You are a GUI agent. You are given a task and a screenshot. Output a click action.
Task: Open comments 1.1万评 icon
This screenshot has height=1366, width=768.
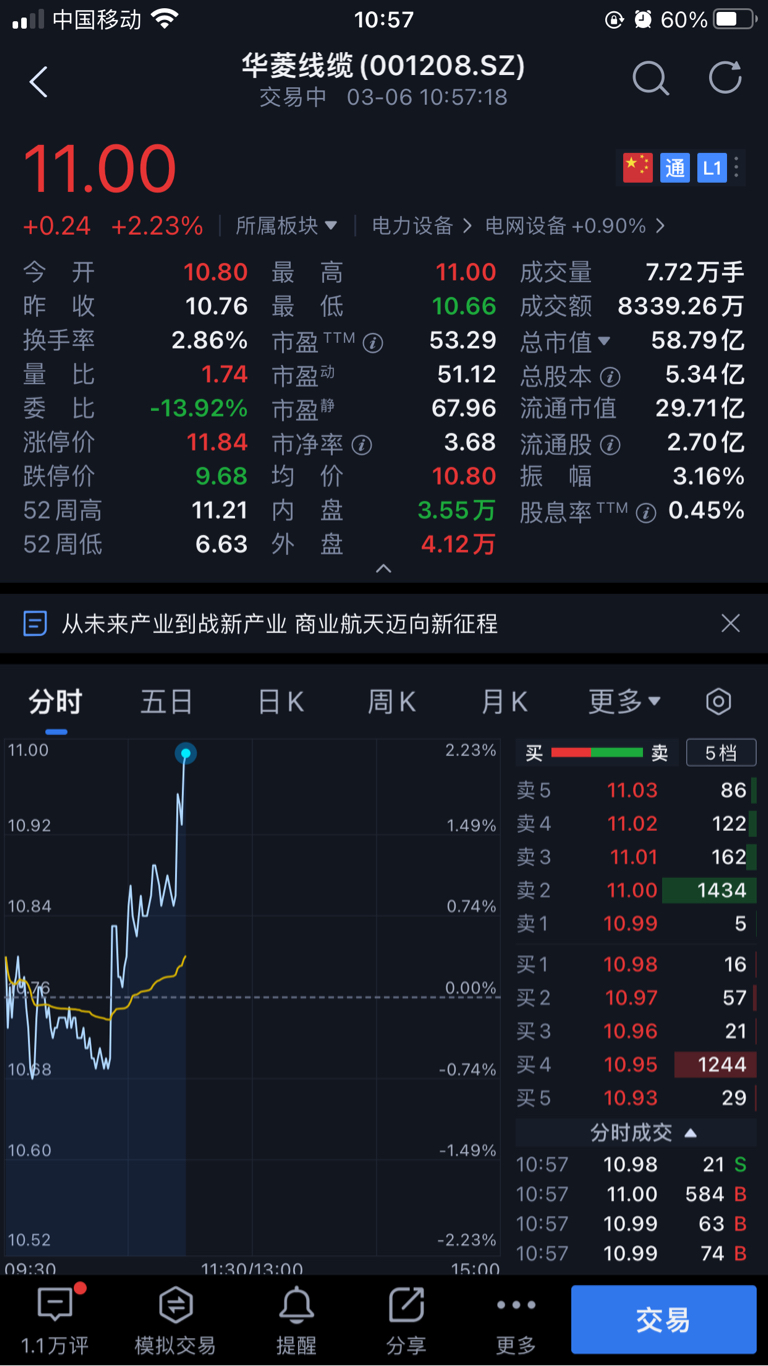(x=55, y=1318)
